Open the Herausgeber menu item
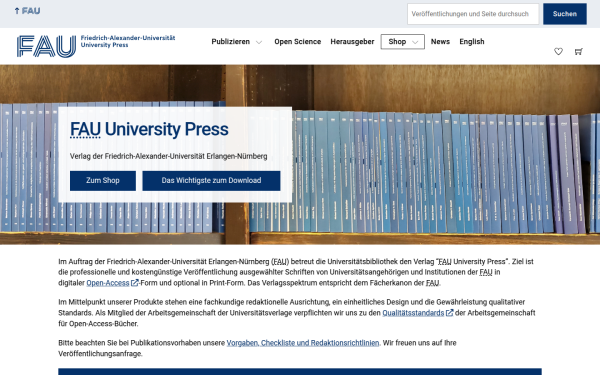 point(352,41)
